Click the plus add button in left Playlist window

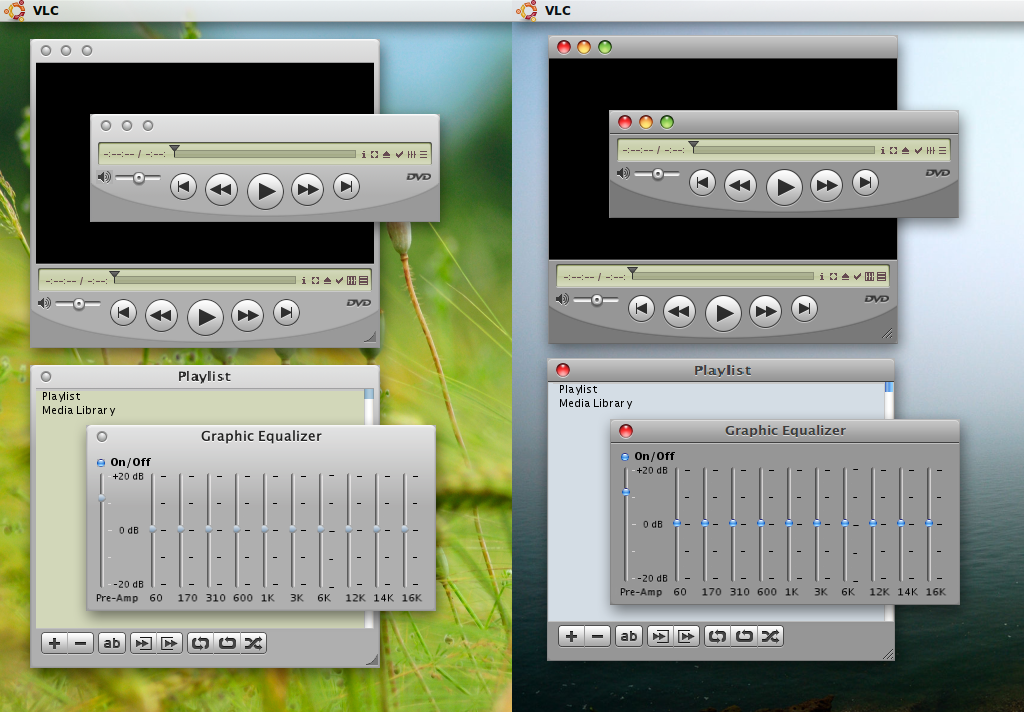(54, 643)
